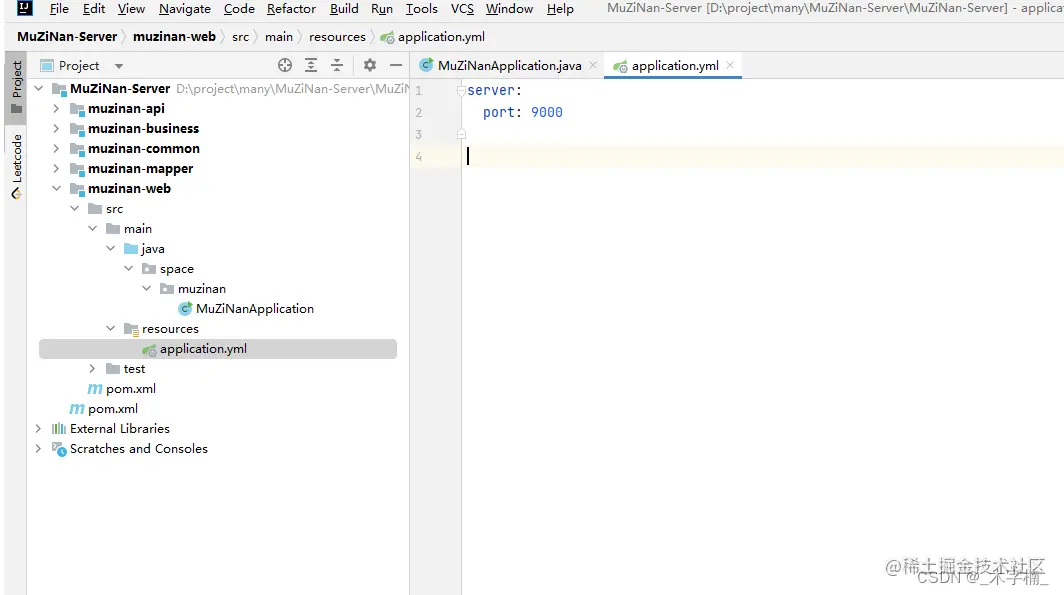This screenshot has width=1064, height=595.
Task: Open the Build menu
Action: 344,9
